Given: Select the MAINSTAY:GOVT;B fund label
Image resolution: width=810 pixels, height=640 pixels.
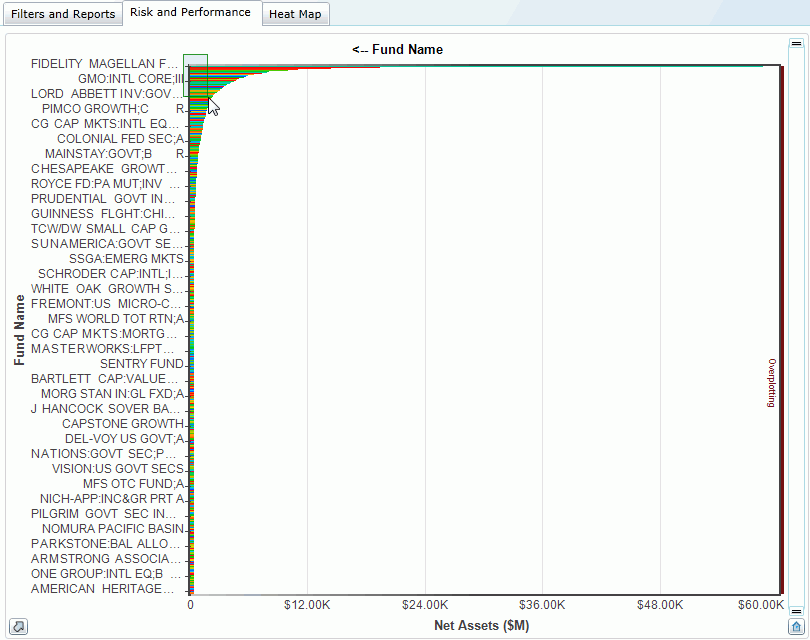Looking at the screenshot, I should tap(114, 153).
